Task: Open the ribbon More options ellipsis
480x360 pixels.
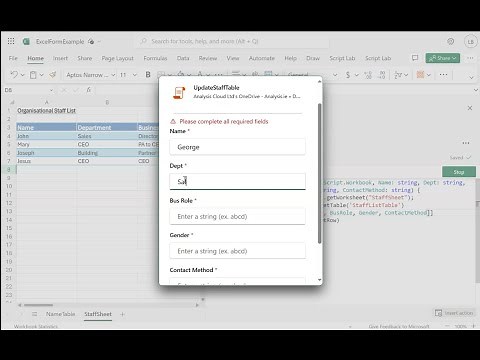Action: pos(443,75)
